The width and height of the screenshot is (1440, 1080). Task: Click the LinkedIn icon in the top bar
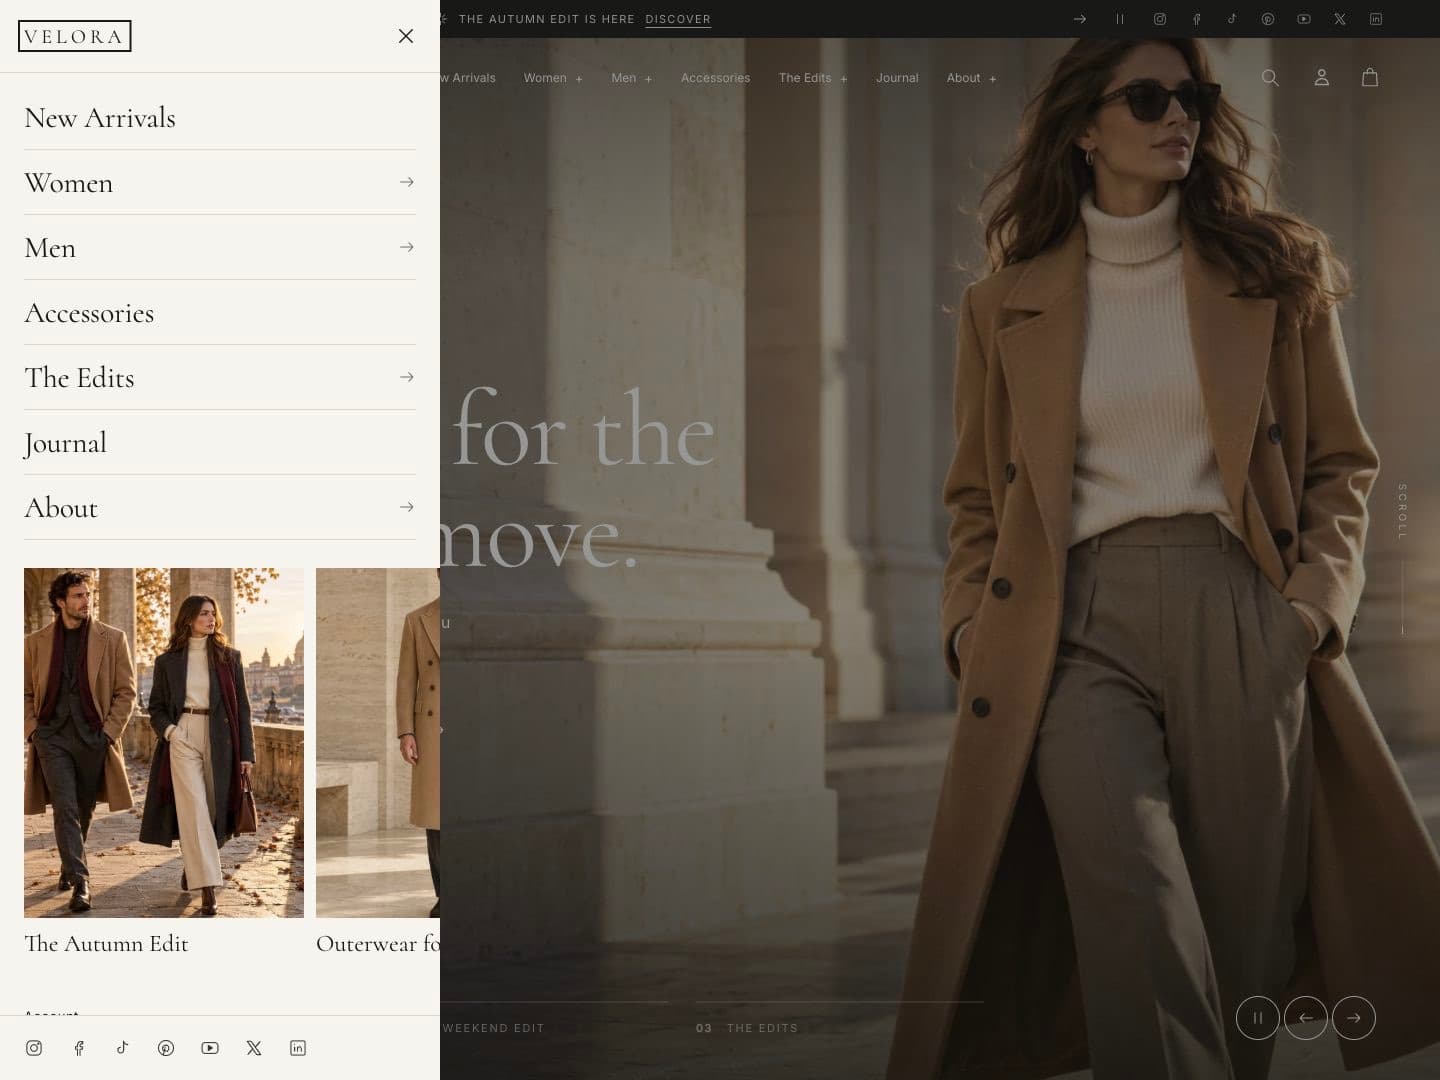click(x=1376, y=19)
